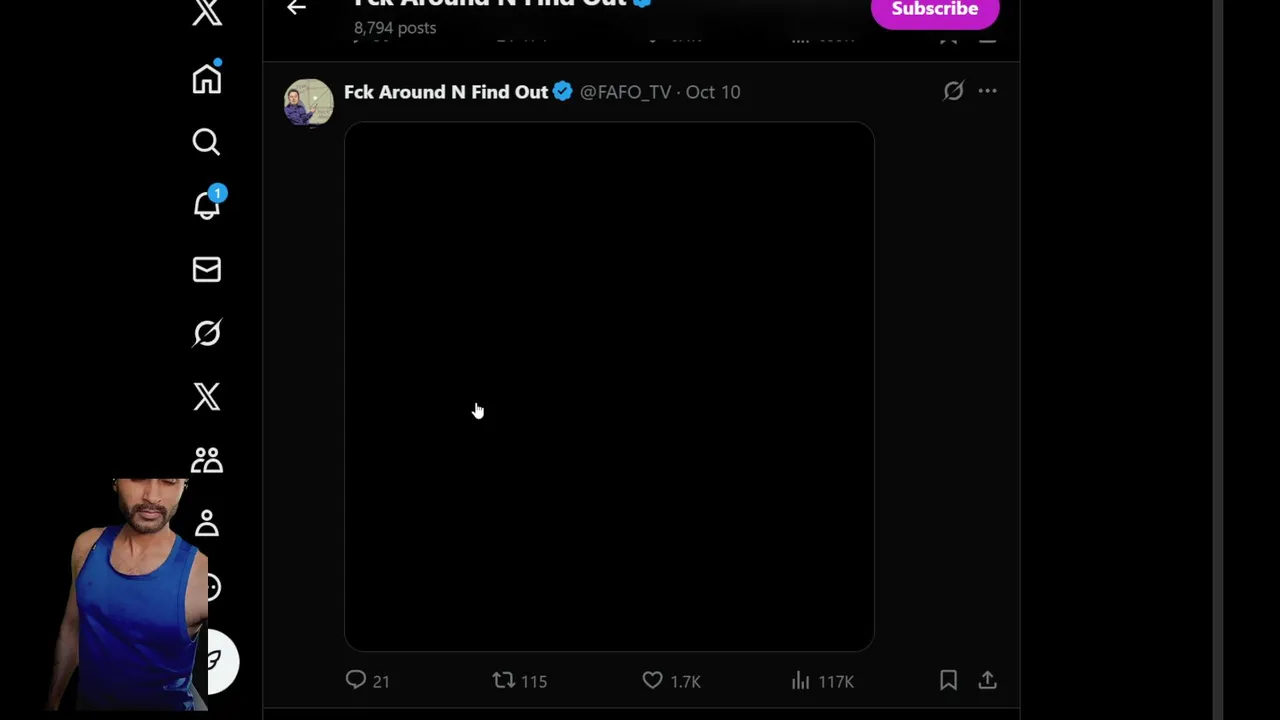This screenshot has width=1280, height=720.
Task: Reply to the post with 21 comments
Action: pyautogui.click(x=356, y=681)
